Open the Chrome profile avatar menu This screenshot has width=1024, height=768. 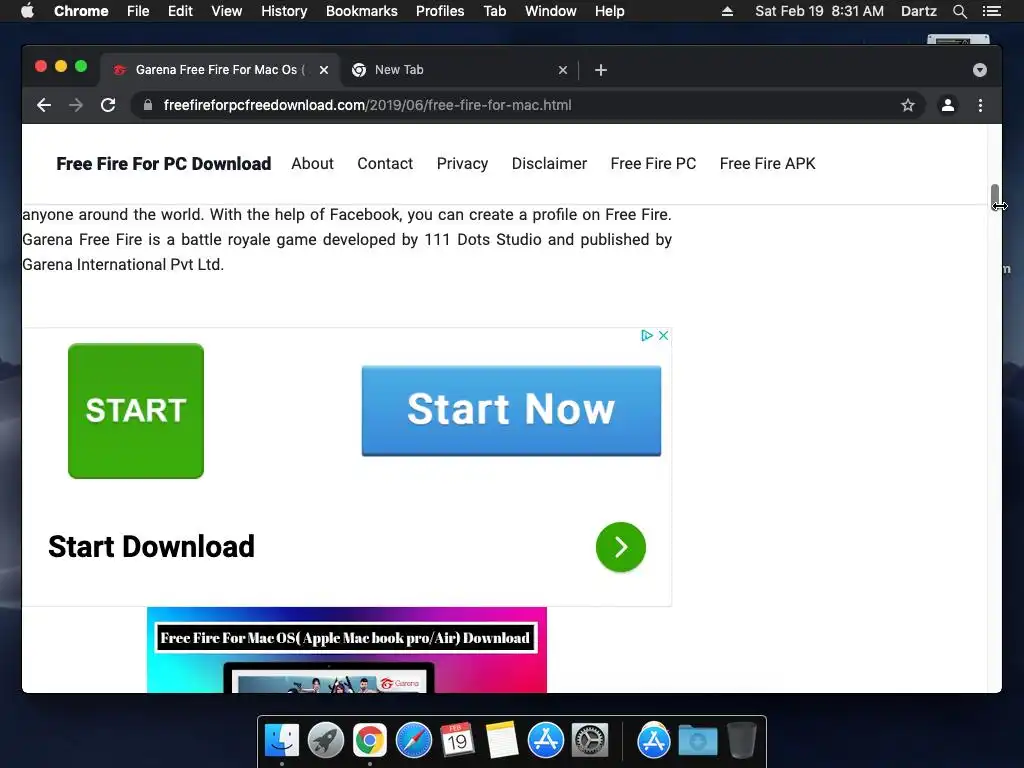948,105
